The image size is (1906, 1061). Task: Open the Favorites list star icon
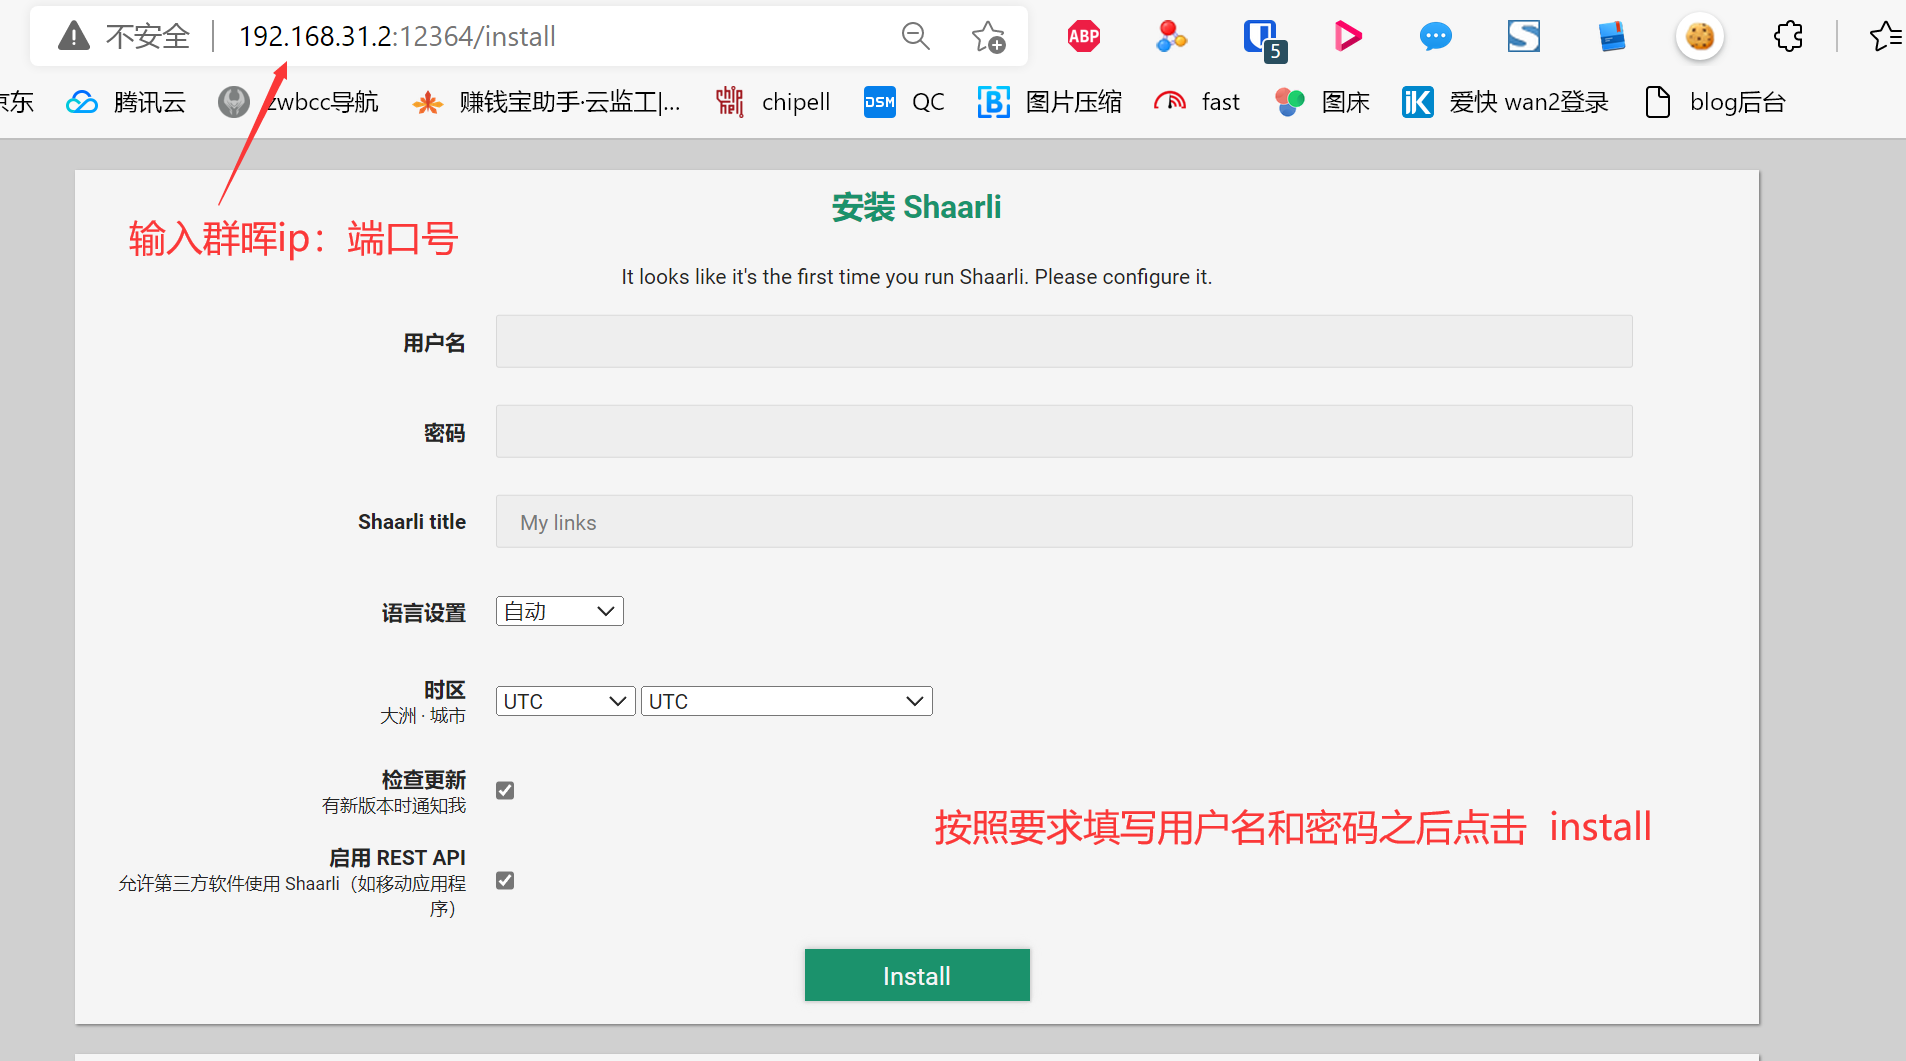[x=1886, y=37]
